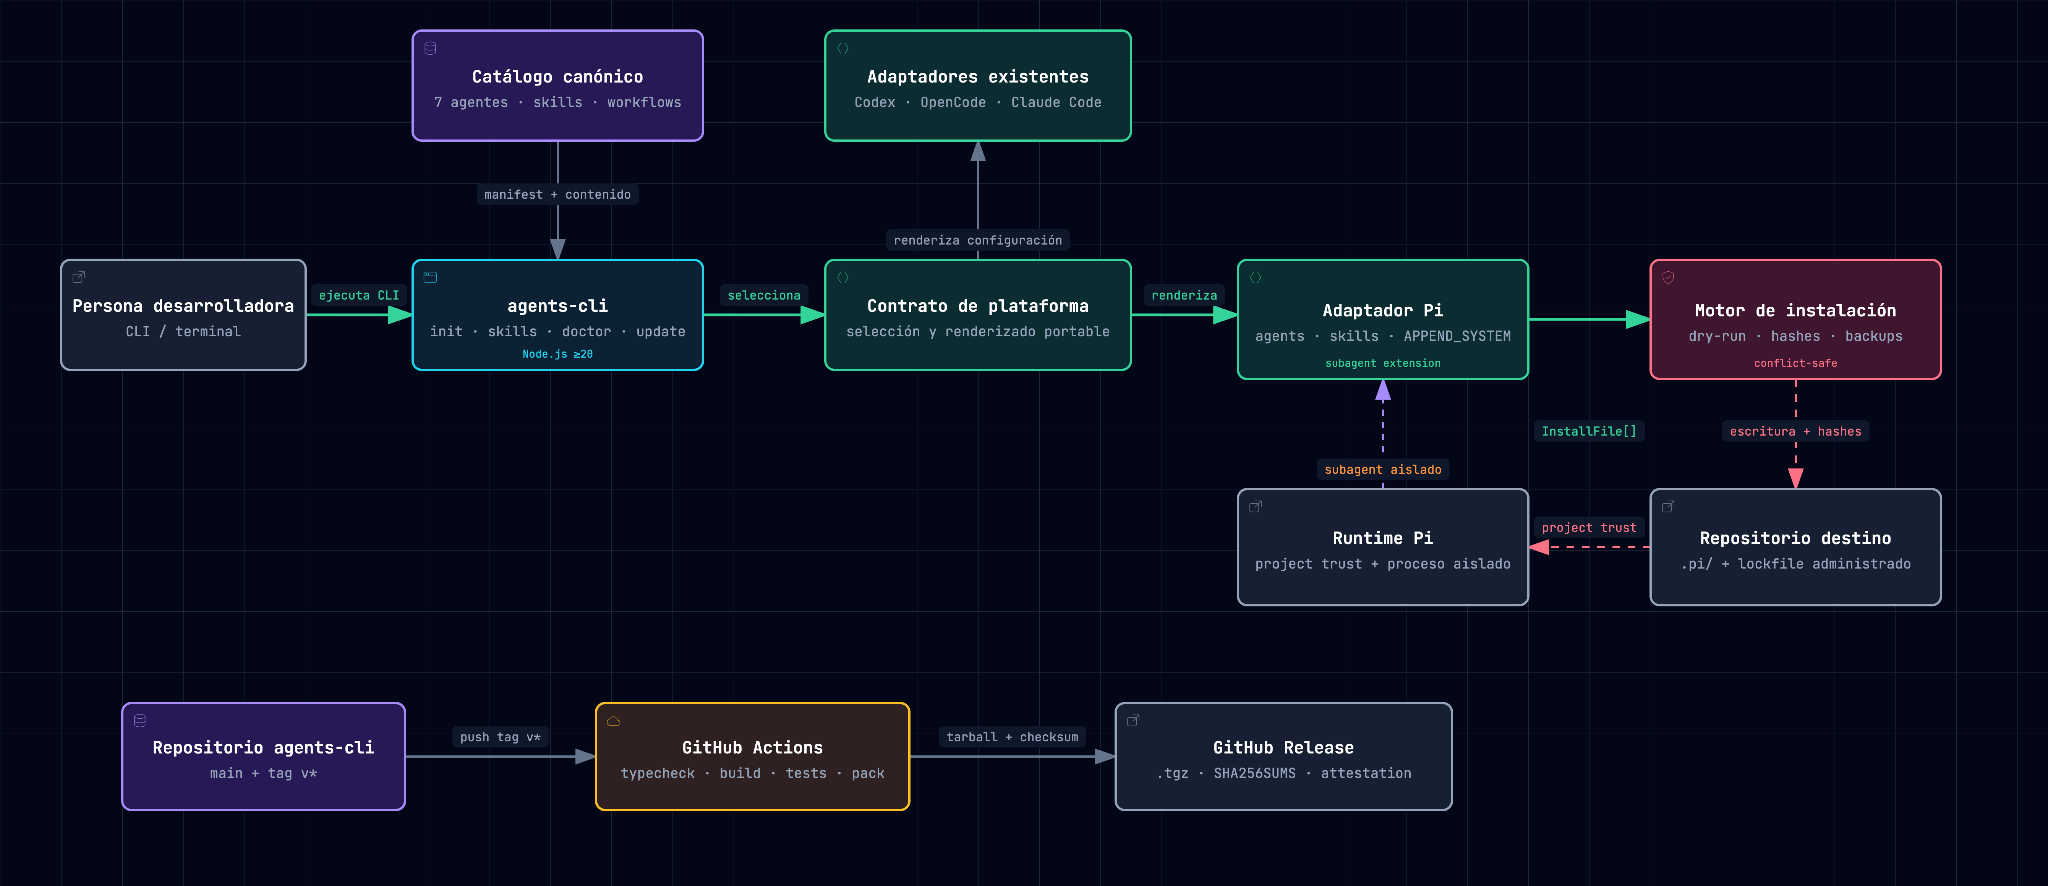Click the "Repositorio agents-cli" node title
This screenshot has width=2048, height=886.
[x=264, y=748]
